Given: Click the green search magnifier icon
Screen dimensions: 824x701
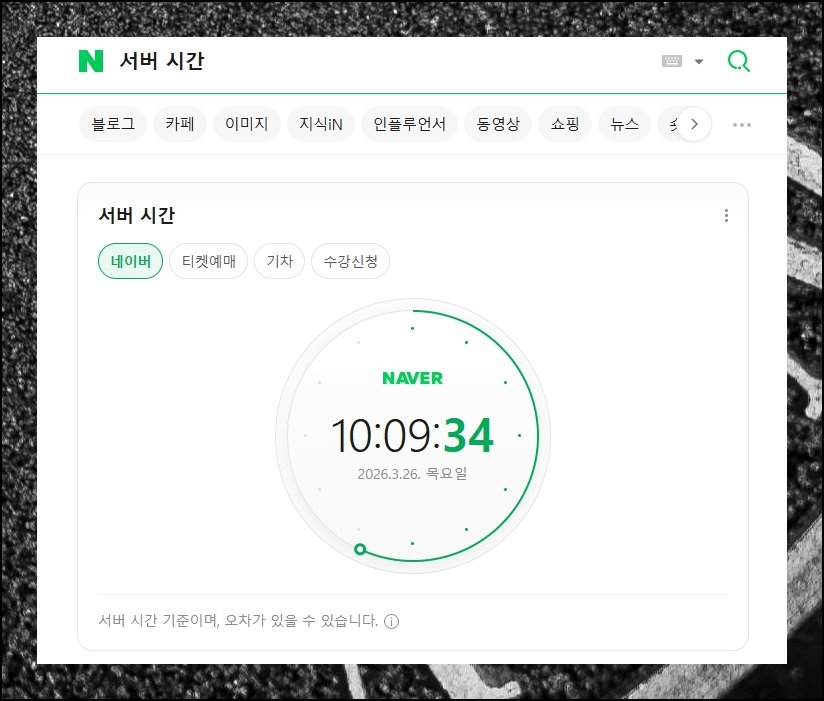Looking at the screenshot, I should pos(739,61).
